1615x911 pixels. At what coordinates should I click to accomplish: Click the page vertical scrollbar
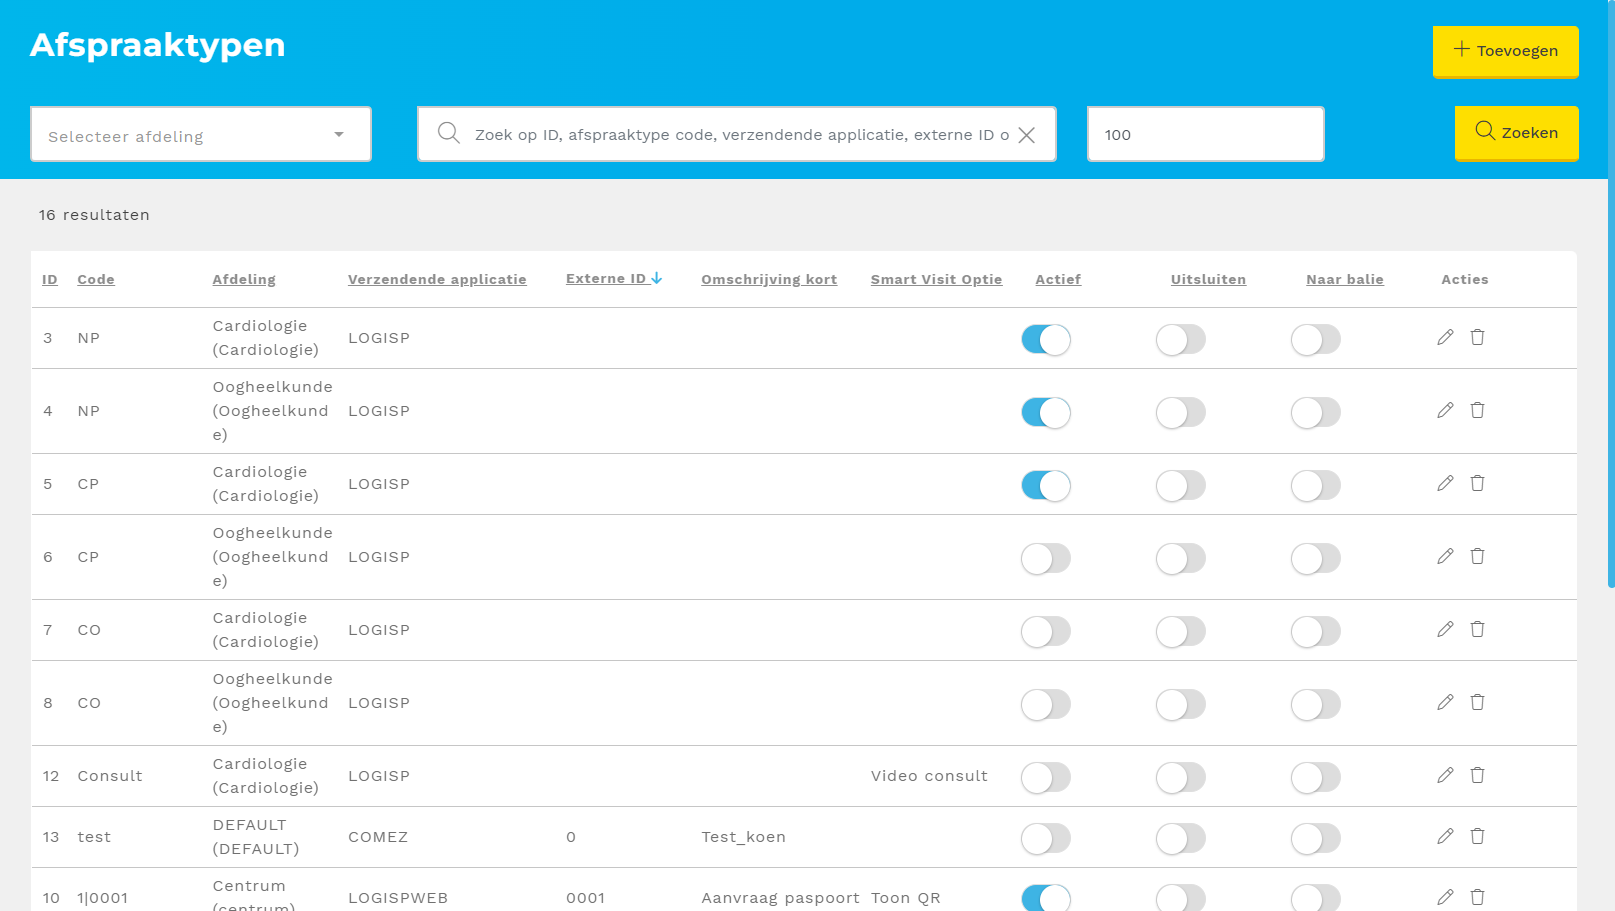[1610, 300]
